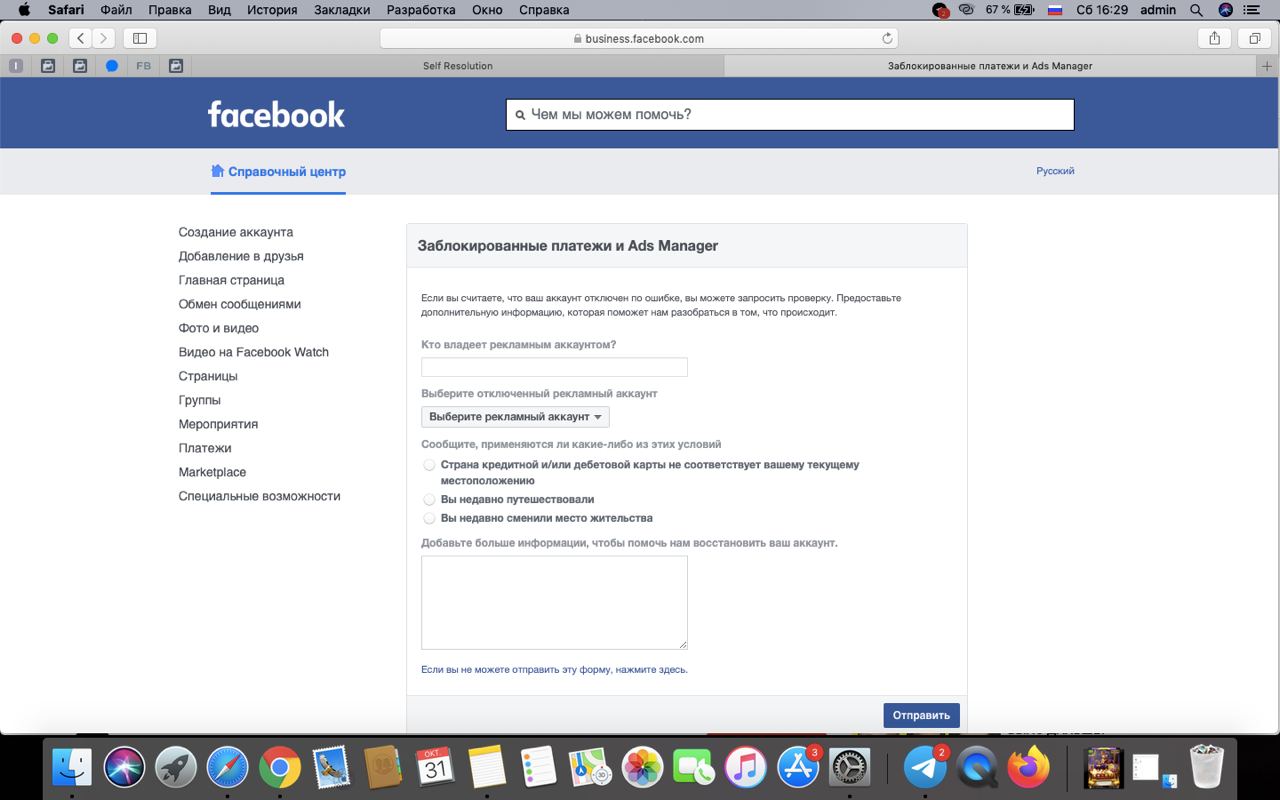The height and width of the screenshot is (800, 1280).
Task: Open Firefox from the dock
Action: tap(1029, 768)
